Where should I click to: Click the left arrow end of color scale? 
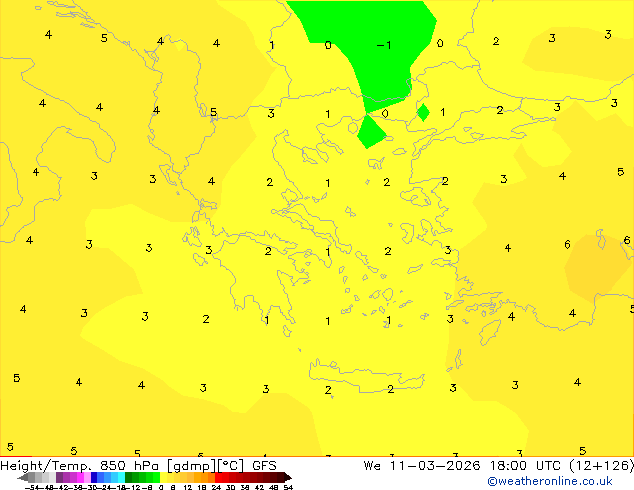(x=23, y=478)
